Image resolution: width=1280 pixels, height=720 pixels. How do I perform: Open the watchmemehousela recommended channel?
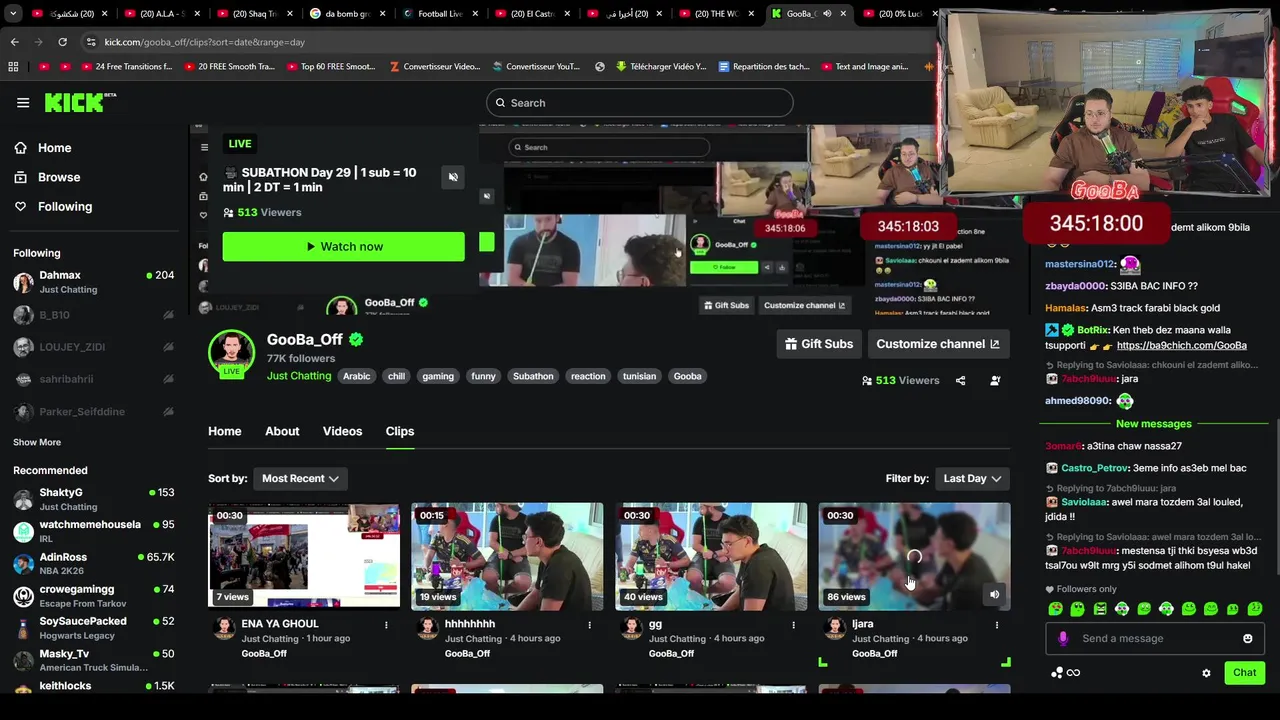(x=94, y=531)
